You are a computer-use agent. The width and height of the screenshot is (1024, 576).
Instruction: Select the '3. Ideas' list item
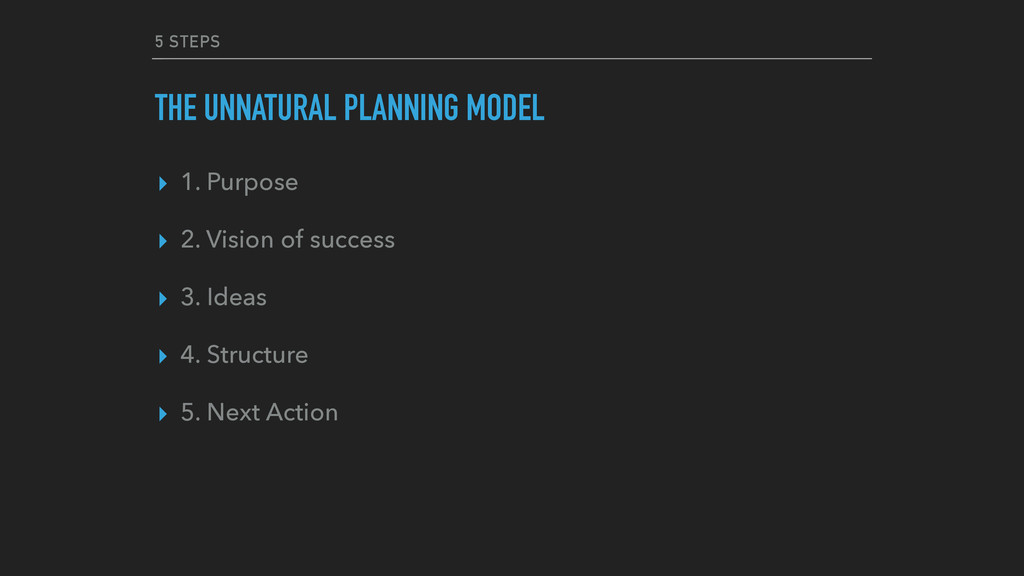tap(223, 297)
